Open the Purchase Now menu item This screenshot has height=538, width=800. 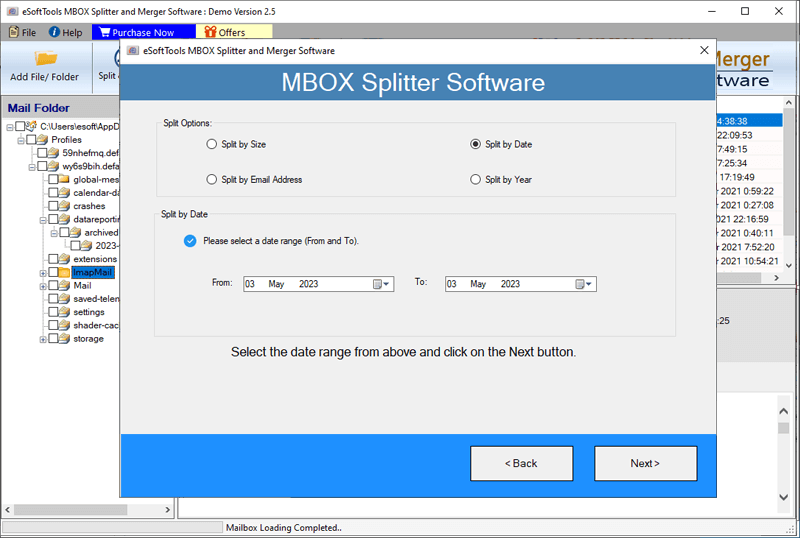tap(143, 32)
